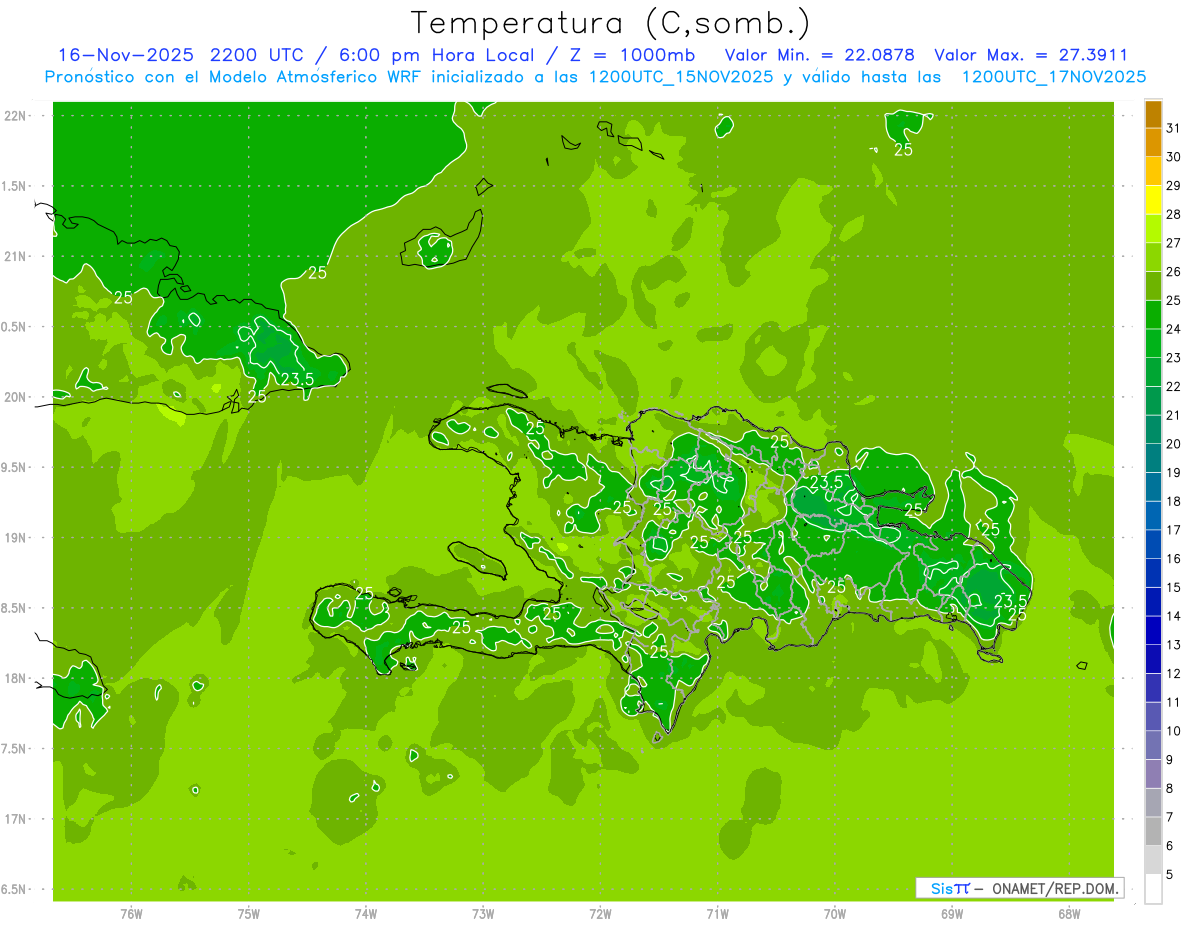Click the white swatch below label 5
Screen dimensions: 1200x927
coord(1153,889)
